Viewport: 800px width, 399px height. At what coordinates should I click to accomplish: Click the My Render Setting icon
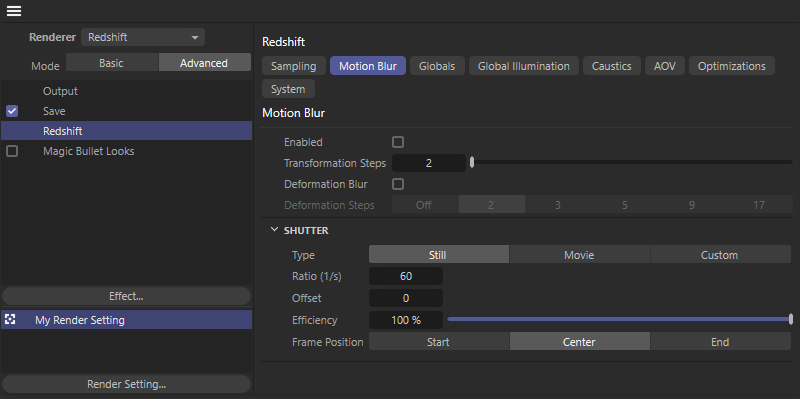click(x=10, y=319)
